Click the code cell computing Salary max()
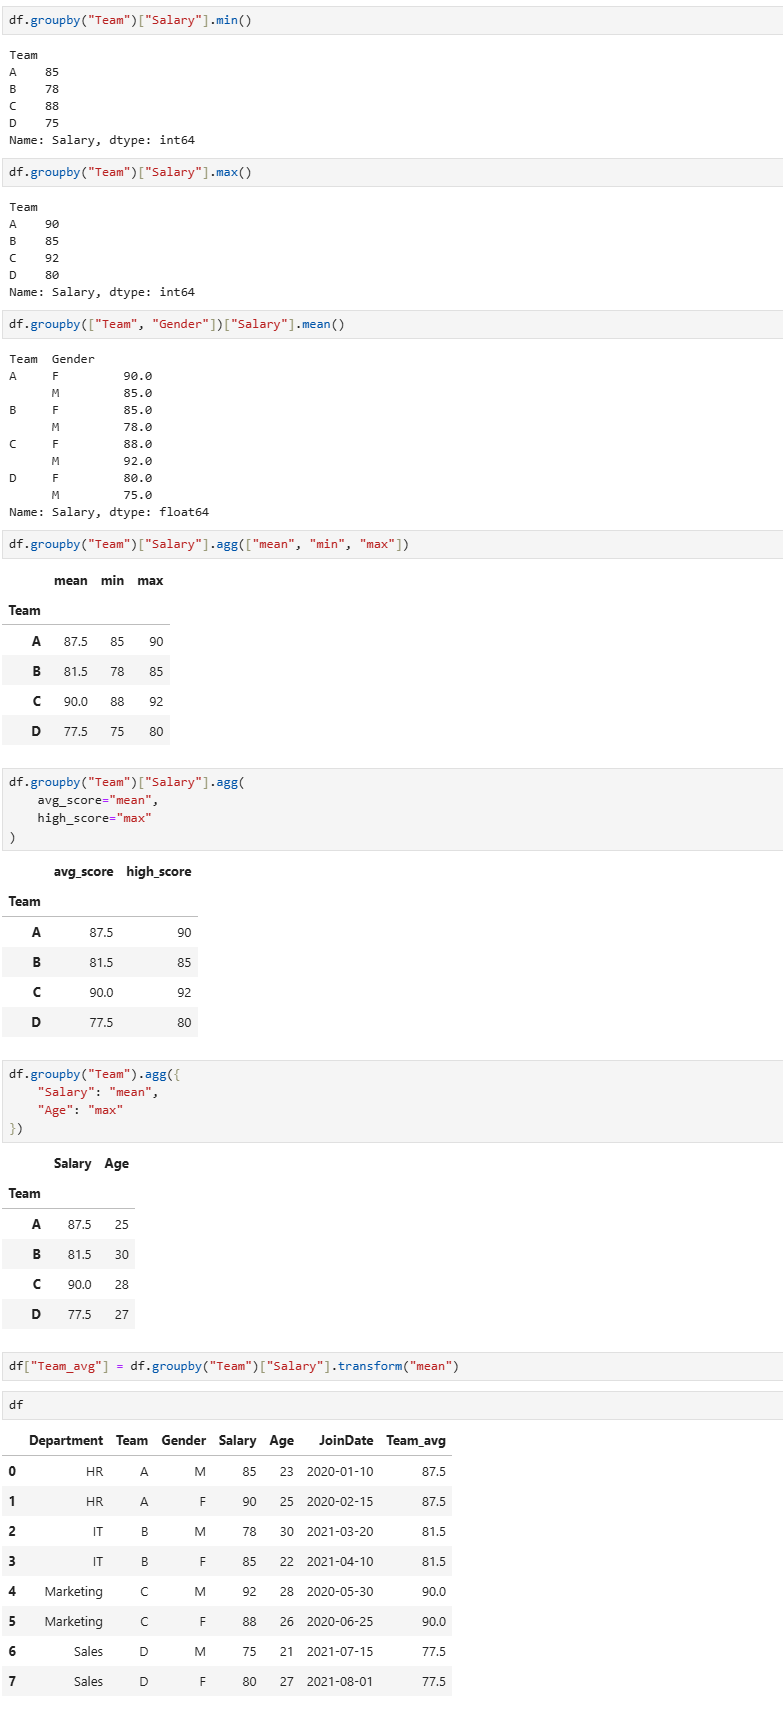Screen dimensions: 783x1715 click(x=390, y=172)
